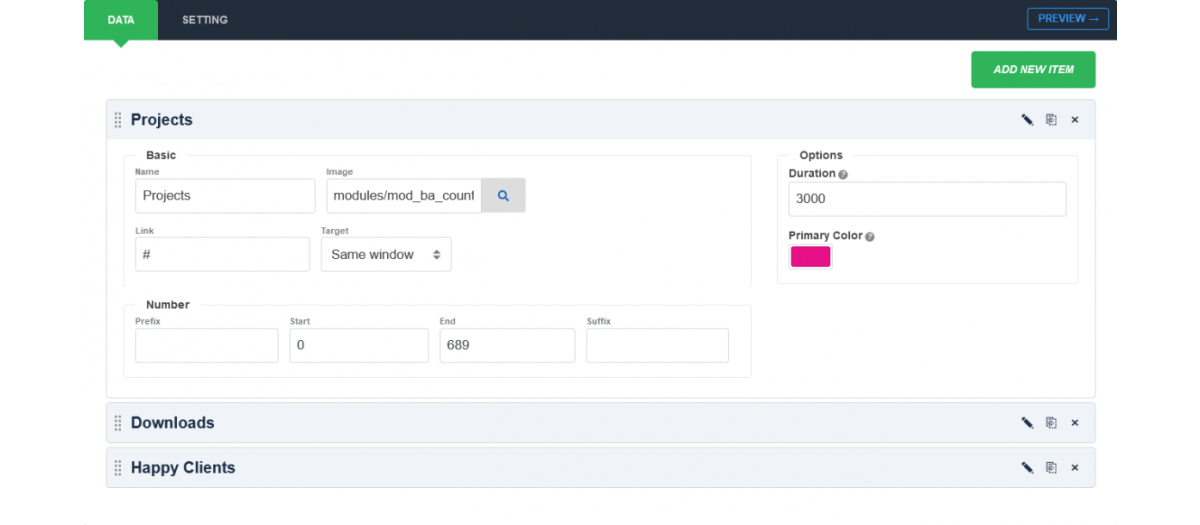This screenshot has height=525, width=1200.
Task: Focus the Start number field
Action: 359,345
